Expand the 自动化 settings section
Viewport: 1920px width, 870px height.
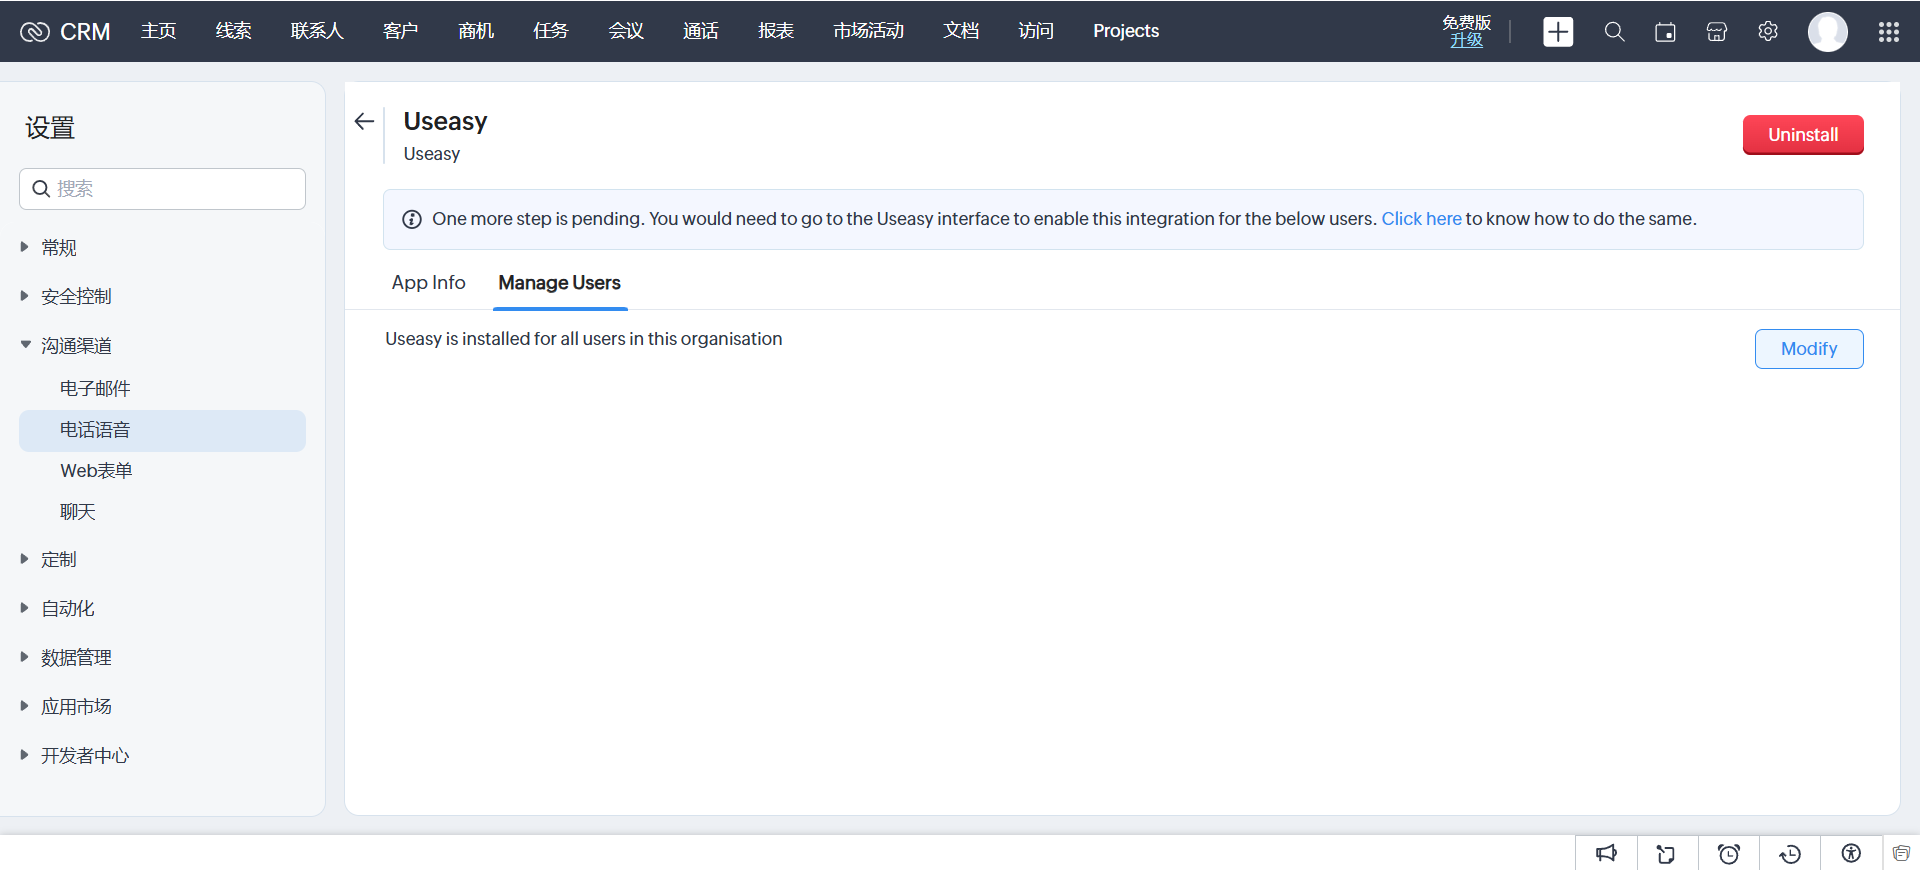pos(25,608)
